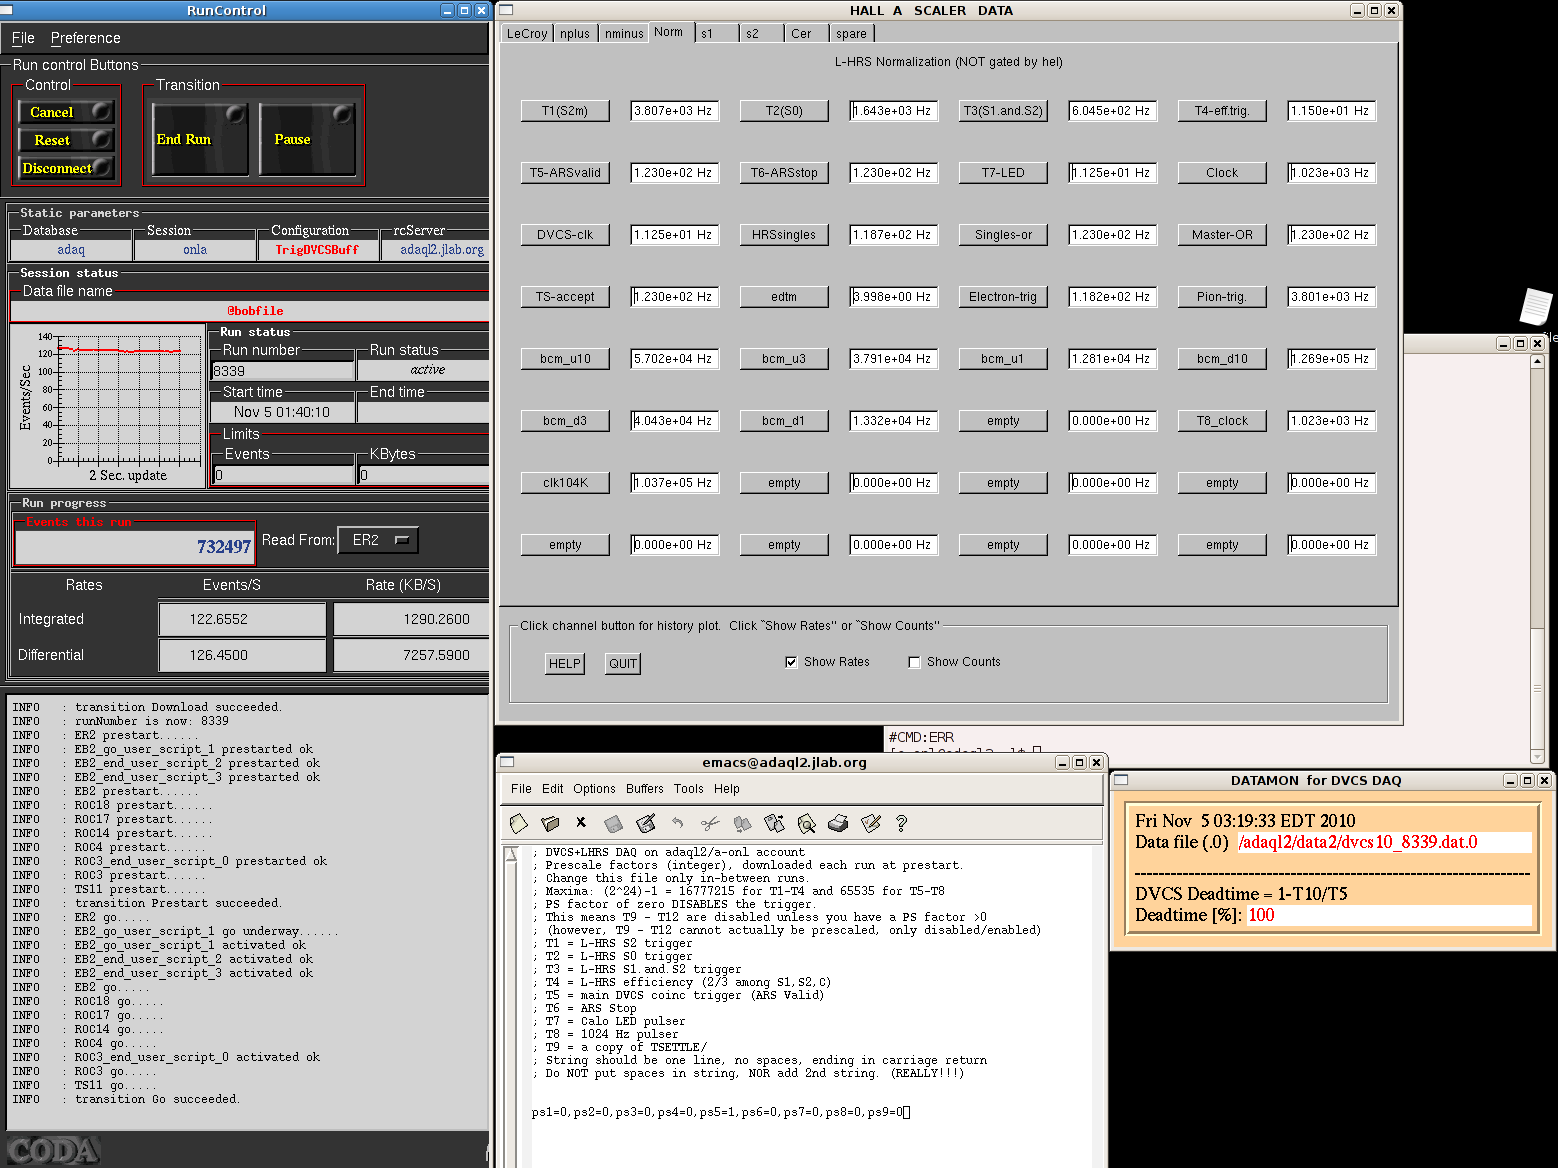The height and width of the screenshot is (1168, 1558).
Task: Click the End Run transition button
Action: (200, 139)
